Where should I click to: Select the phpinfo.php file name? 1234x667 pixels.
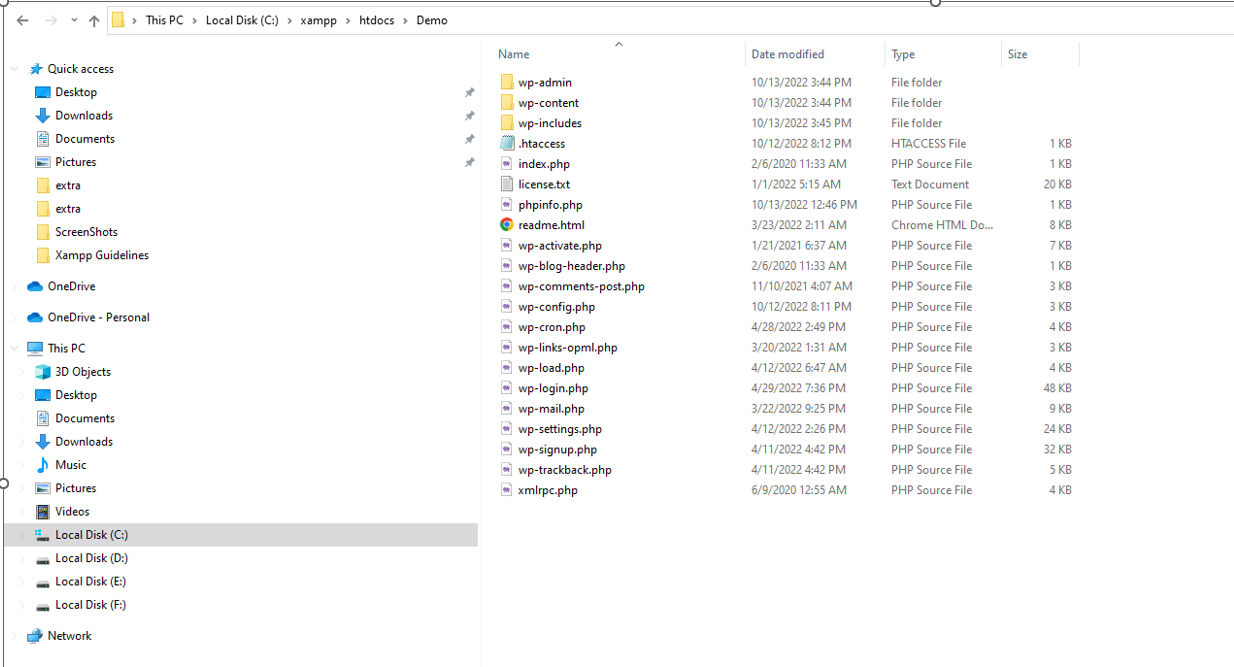(x=550, y=204)
